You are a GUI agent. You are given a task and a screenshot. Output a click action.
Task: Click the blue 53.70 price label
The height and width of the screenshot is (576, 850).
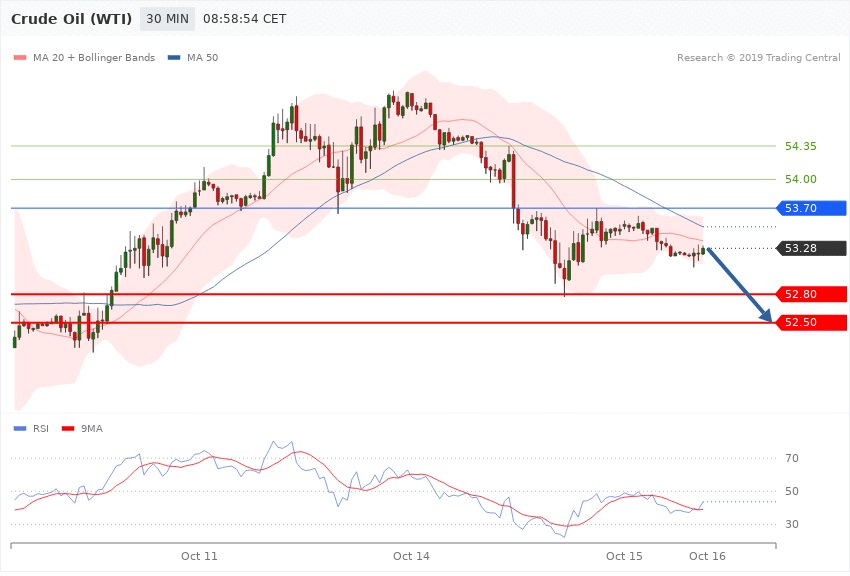(811, 208)
